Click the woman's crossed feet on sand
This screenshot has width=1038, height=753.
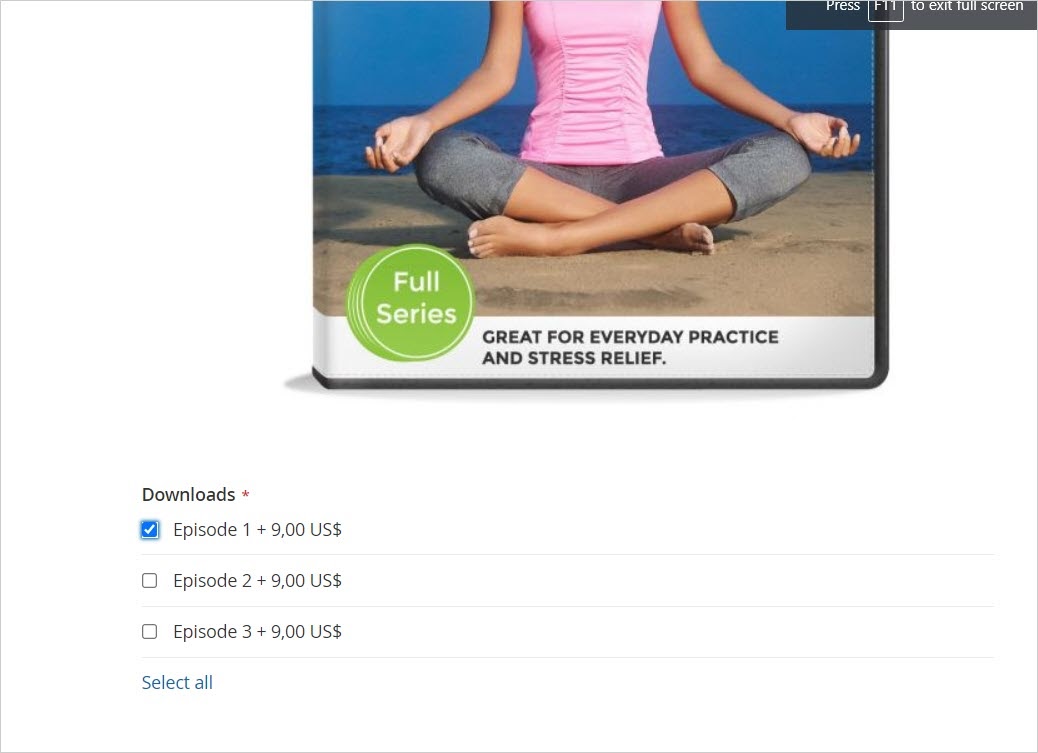(589, 238)
